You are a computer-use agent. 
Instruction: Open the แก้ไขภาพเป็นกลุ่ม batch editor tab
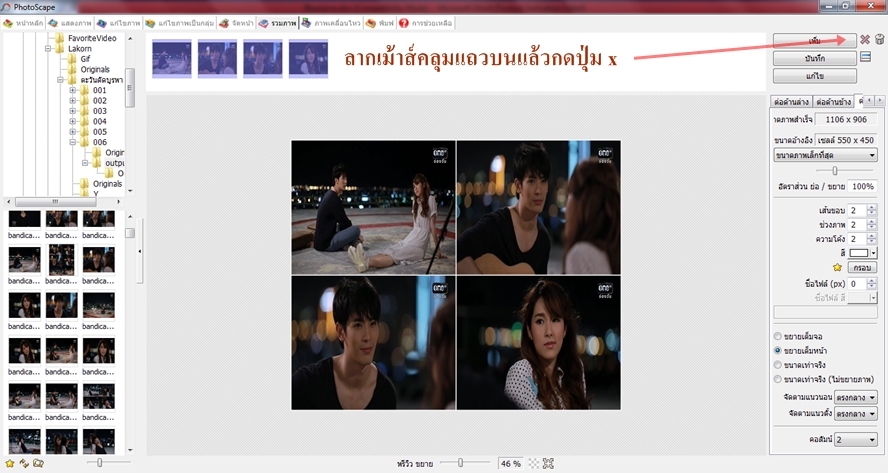(180, 23)
